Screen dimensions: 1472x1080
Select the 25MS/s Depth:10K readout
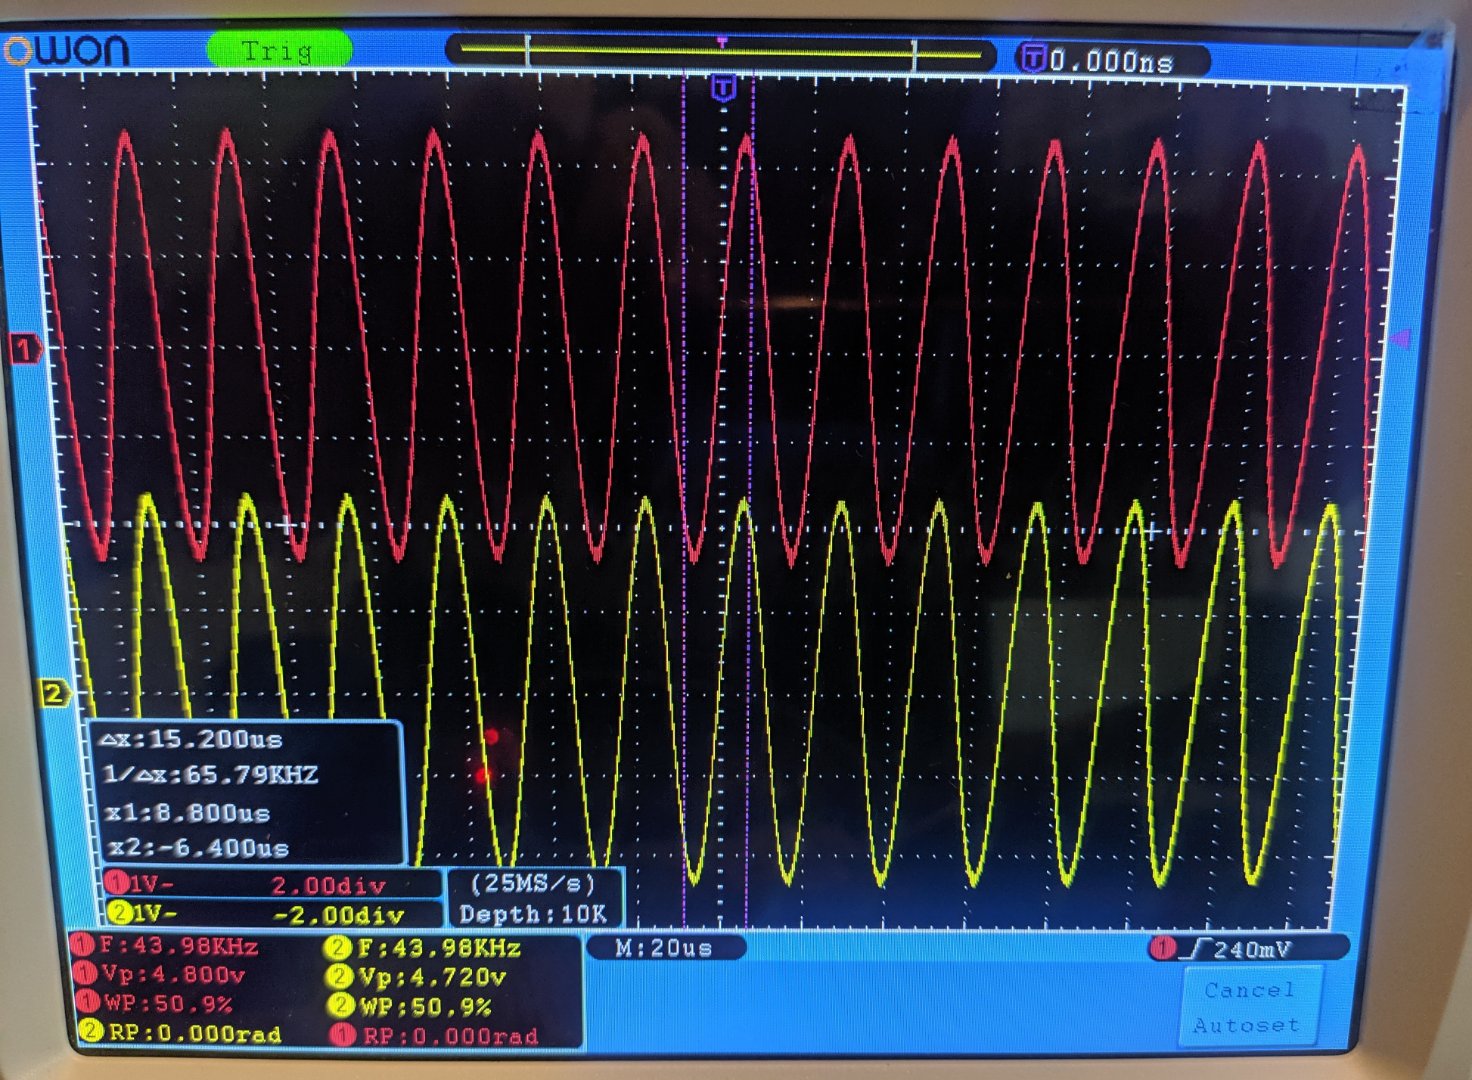(x=533, y=898)
